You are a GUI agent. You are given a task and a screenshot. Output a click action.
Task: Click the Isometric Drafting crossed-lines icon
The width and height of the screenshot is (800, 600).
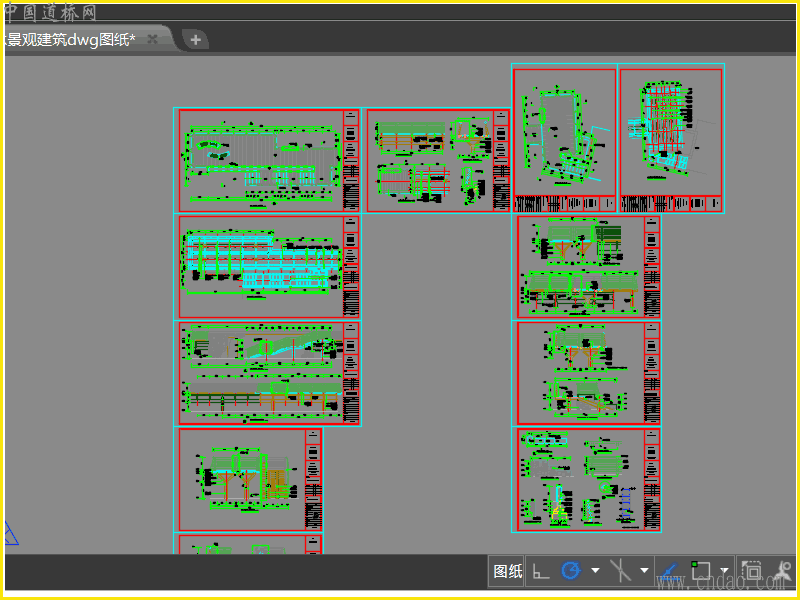tap(621, 571)
